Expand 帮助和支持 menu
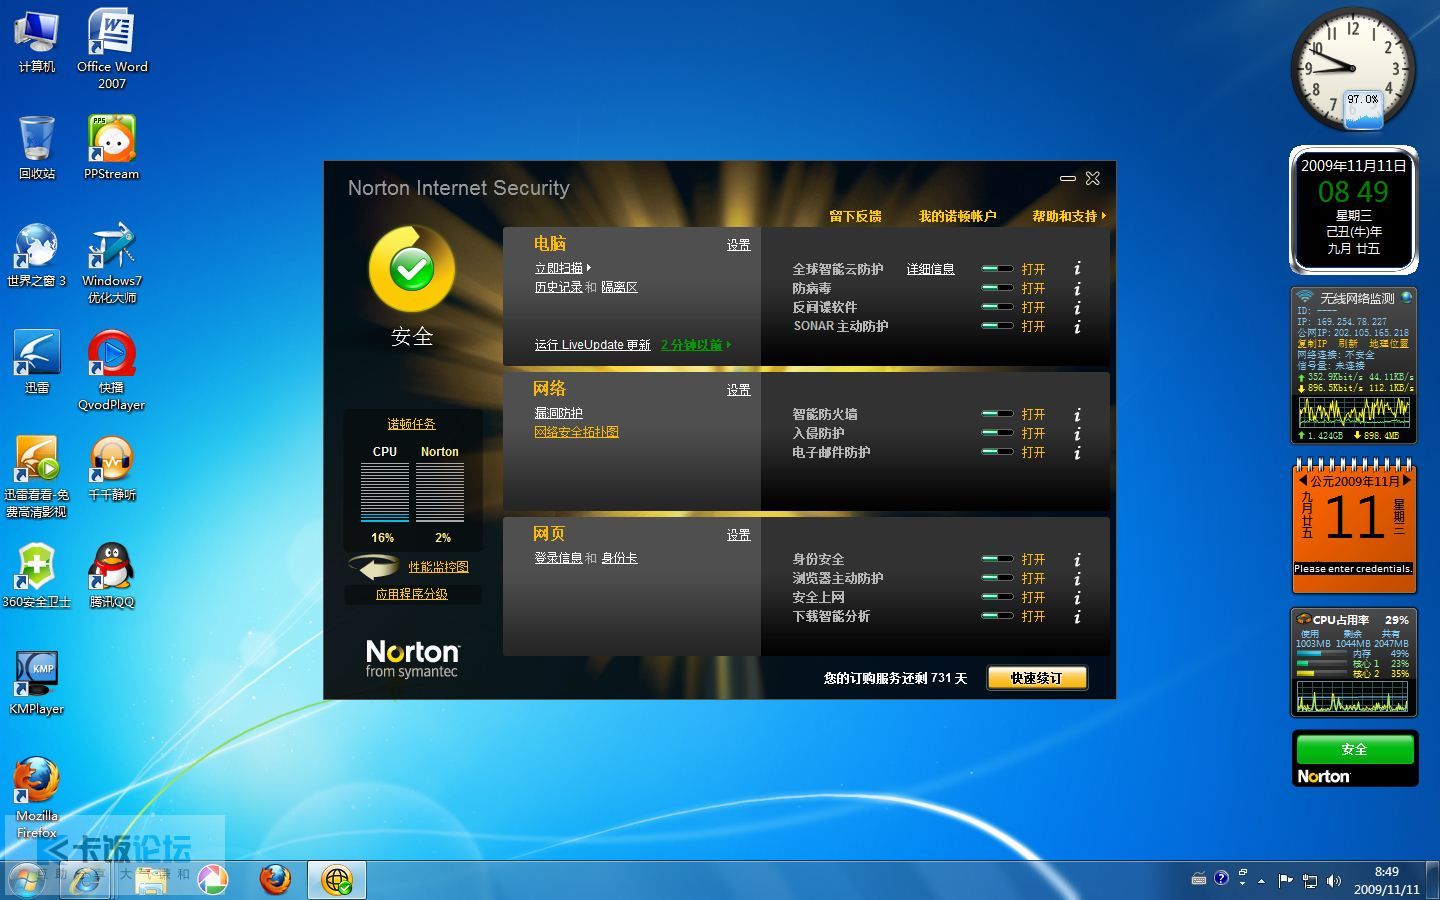The width and height of the screenshot is (1440, 900). coord(1069,216)
